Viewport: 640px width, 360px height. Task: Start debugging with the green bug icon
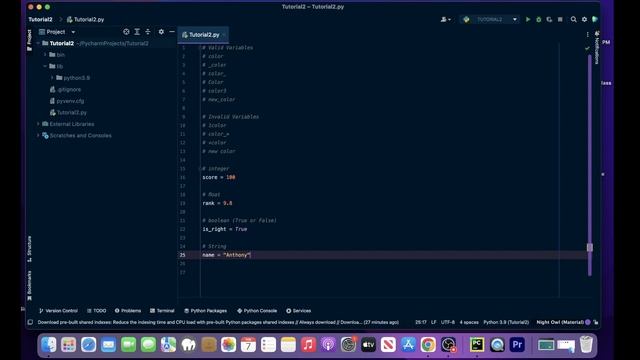[x=538, y=19]
